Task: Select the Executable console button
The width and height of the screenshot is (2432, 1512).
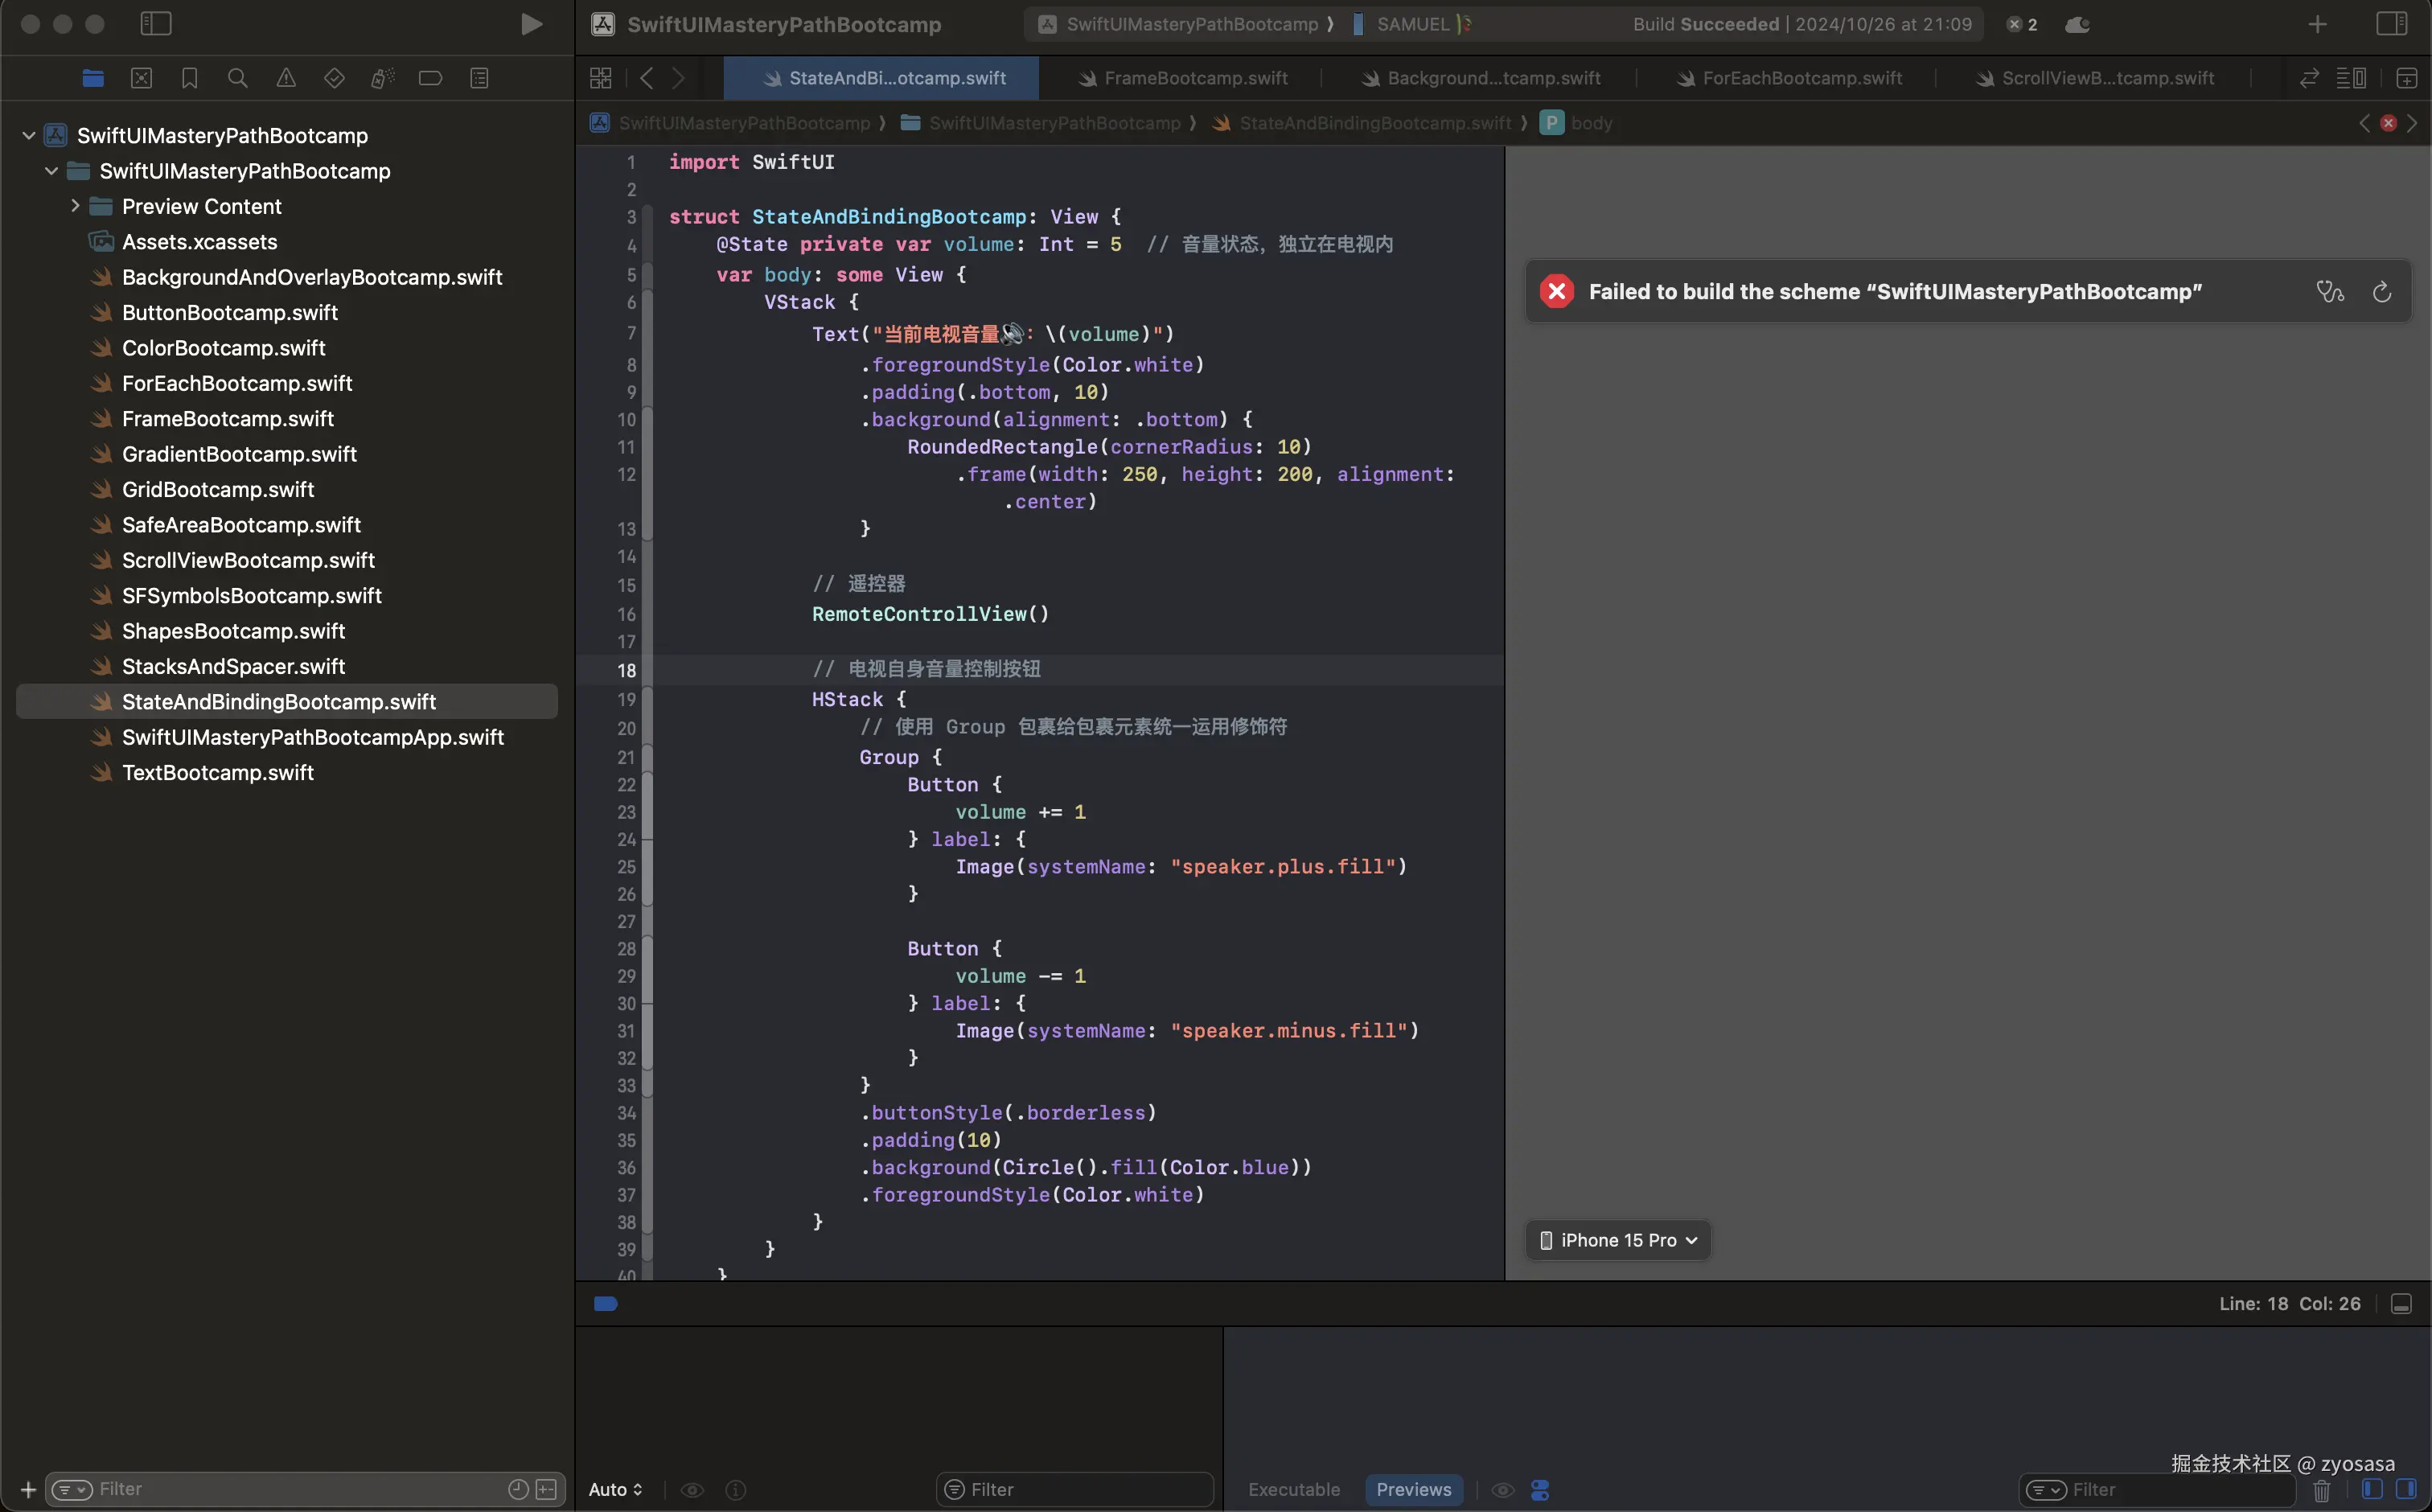Action: [x=1293, y=1489]
